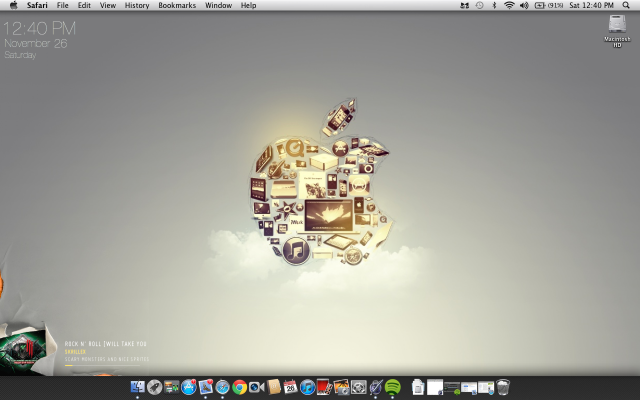Open the Wi-Fi status menu
640x400 pixels.
(x=509, y=5)
